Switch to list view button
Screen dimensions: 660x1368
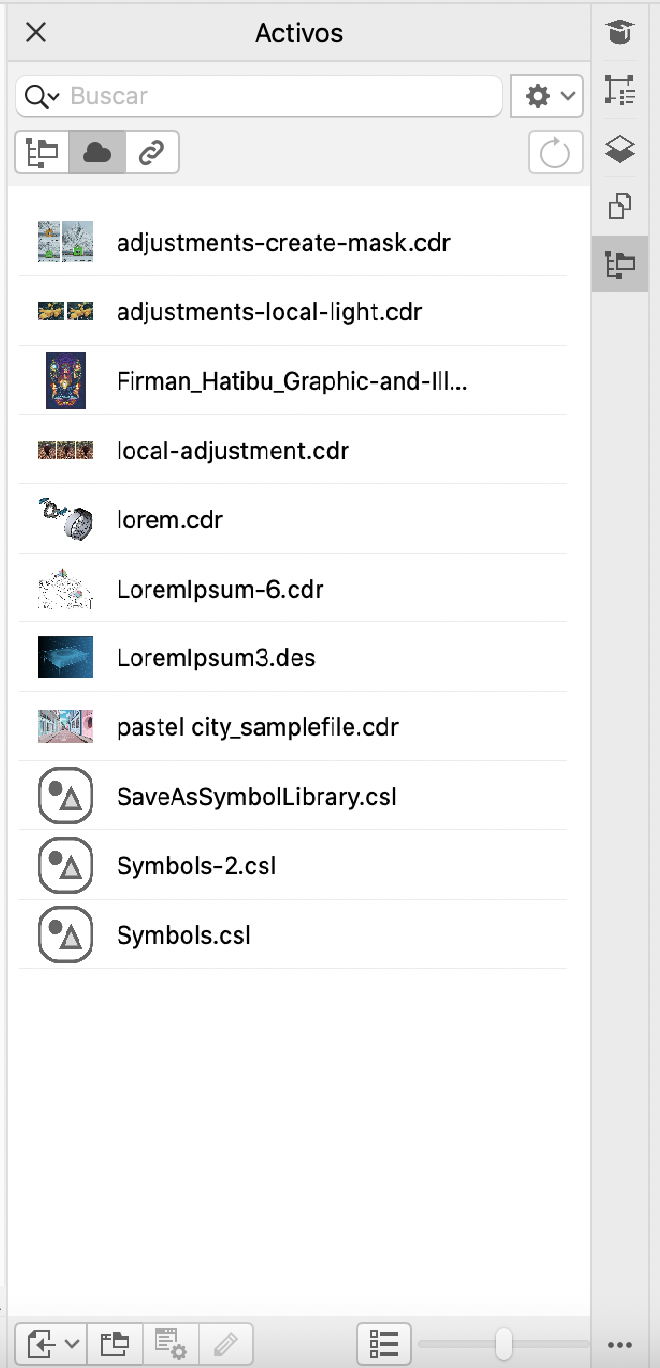[384, 1343]
